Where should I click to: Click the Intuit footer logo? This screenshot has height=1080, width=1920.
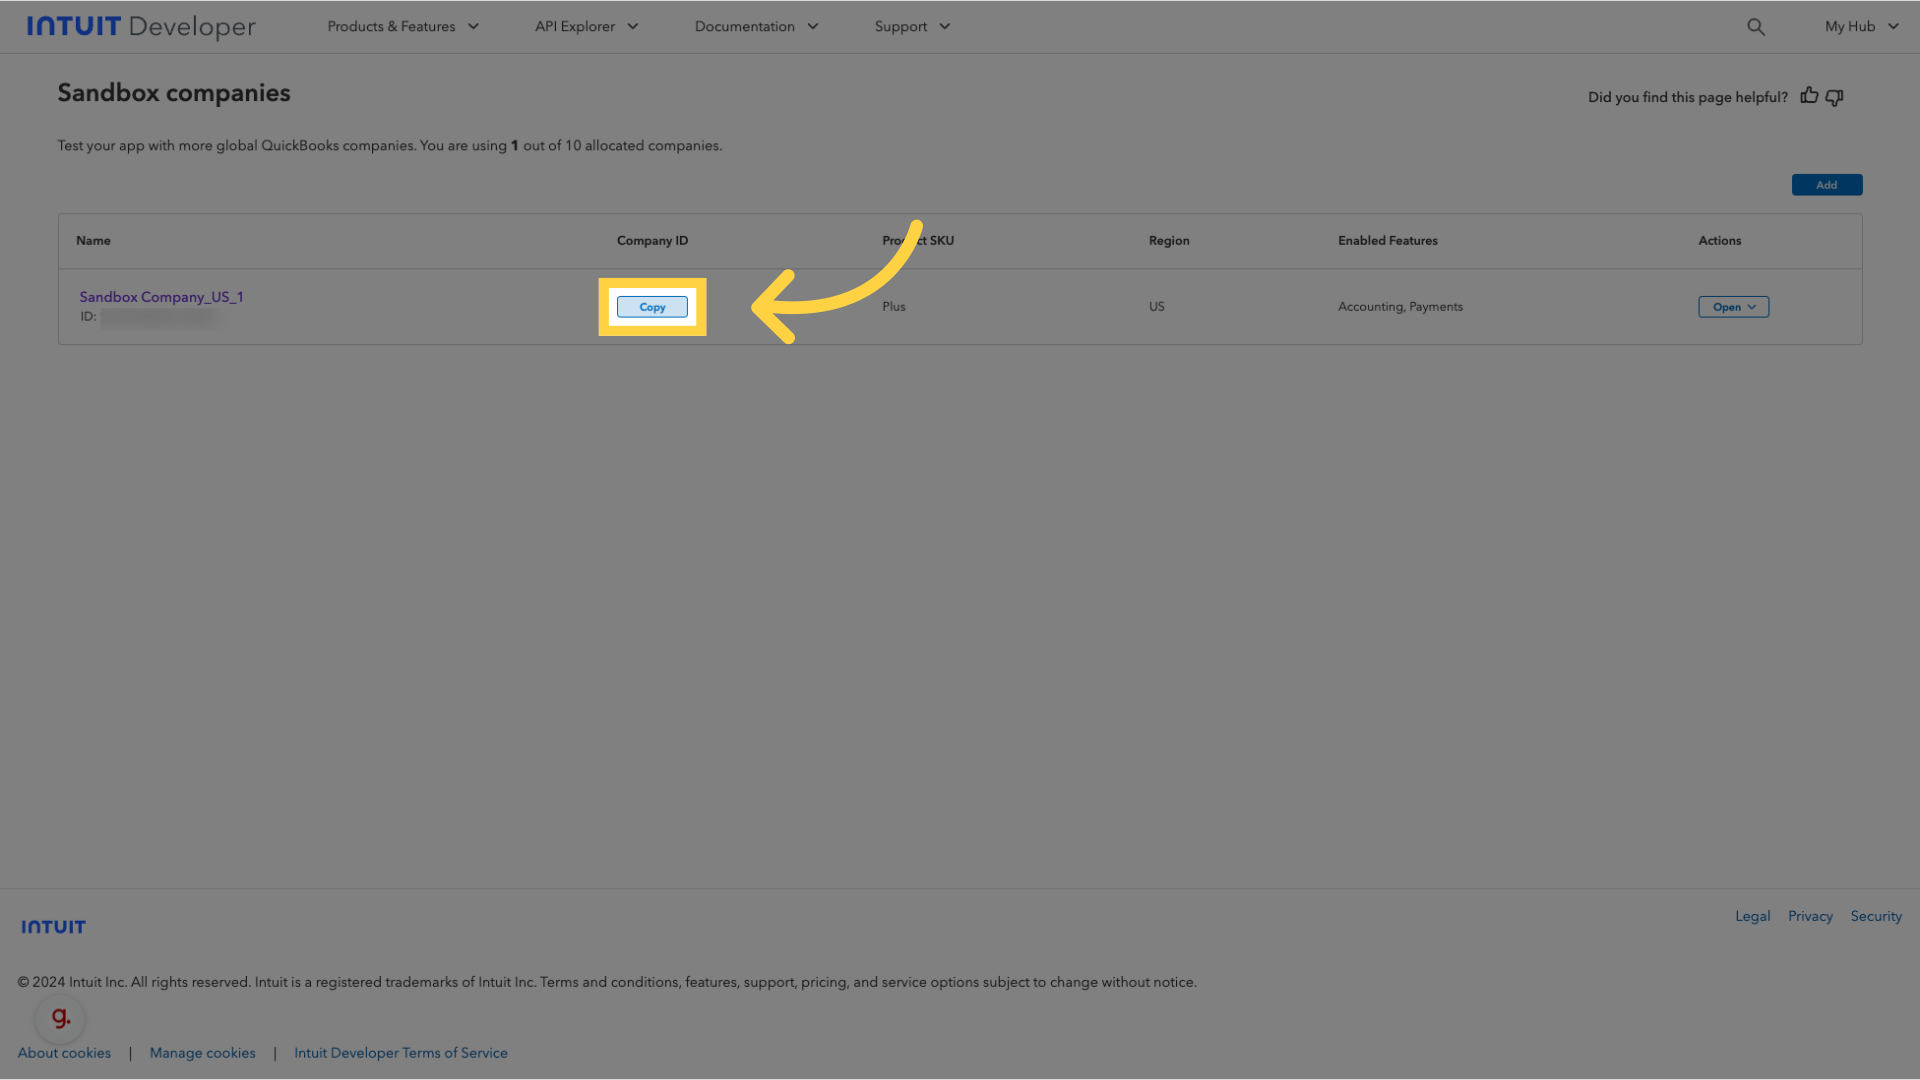(x=54, y=927)
